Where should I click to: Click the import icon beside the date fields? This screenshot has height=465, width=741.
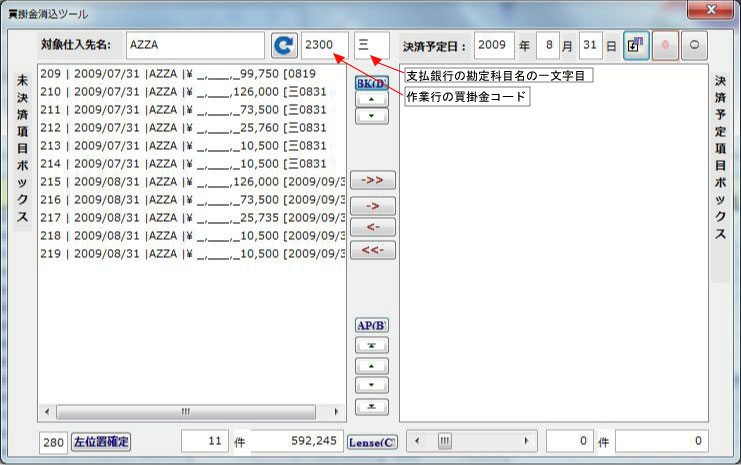click(x=636, y=45)
